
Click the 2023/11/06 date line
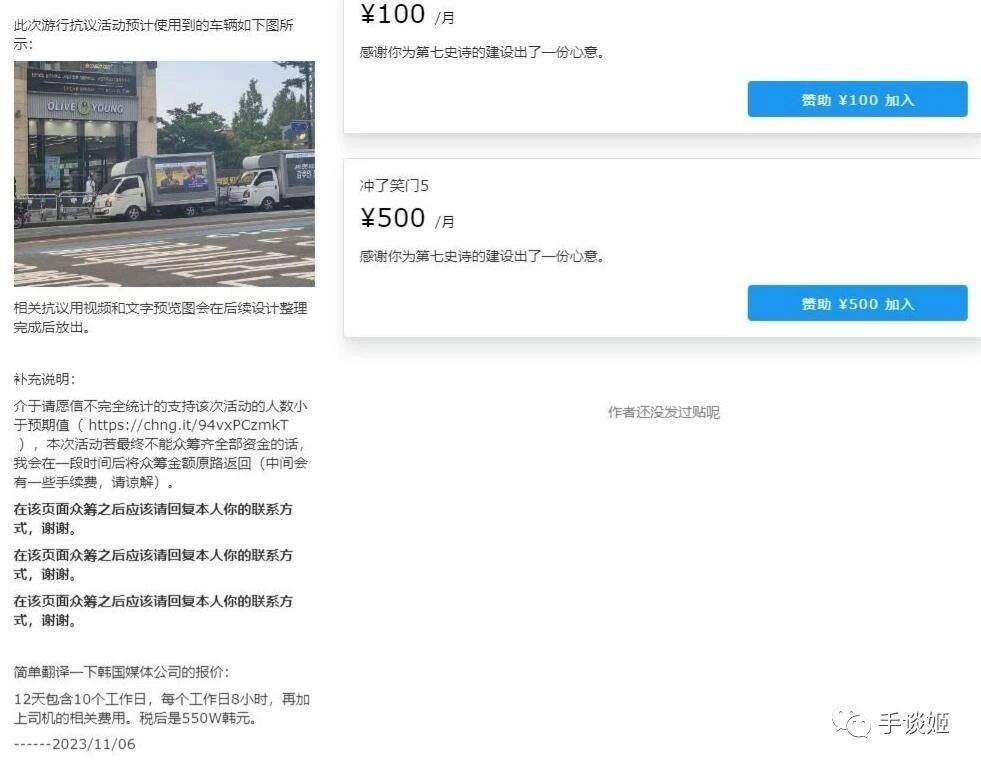coord(74,744)
